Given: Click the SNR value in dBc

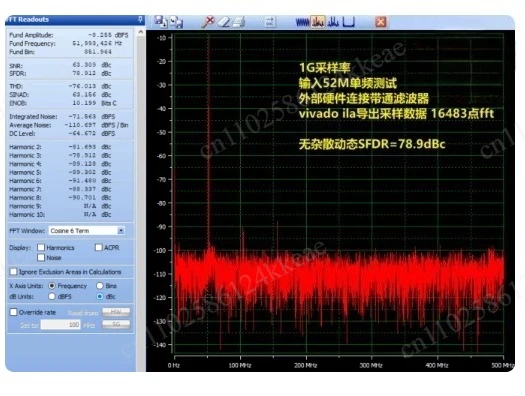Looking at the screenshot, I should [84, 65].
